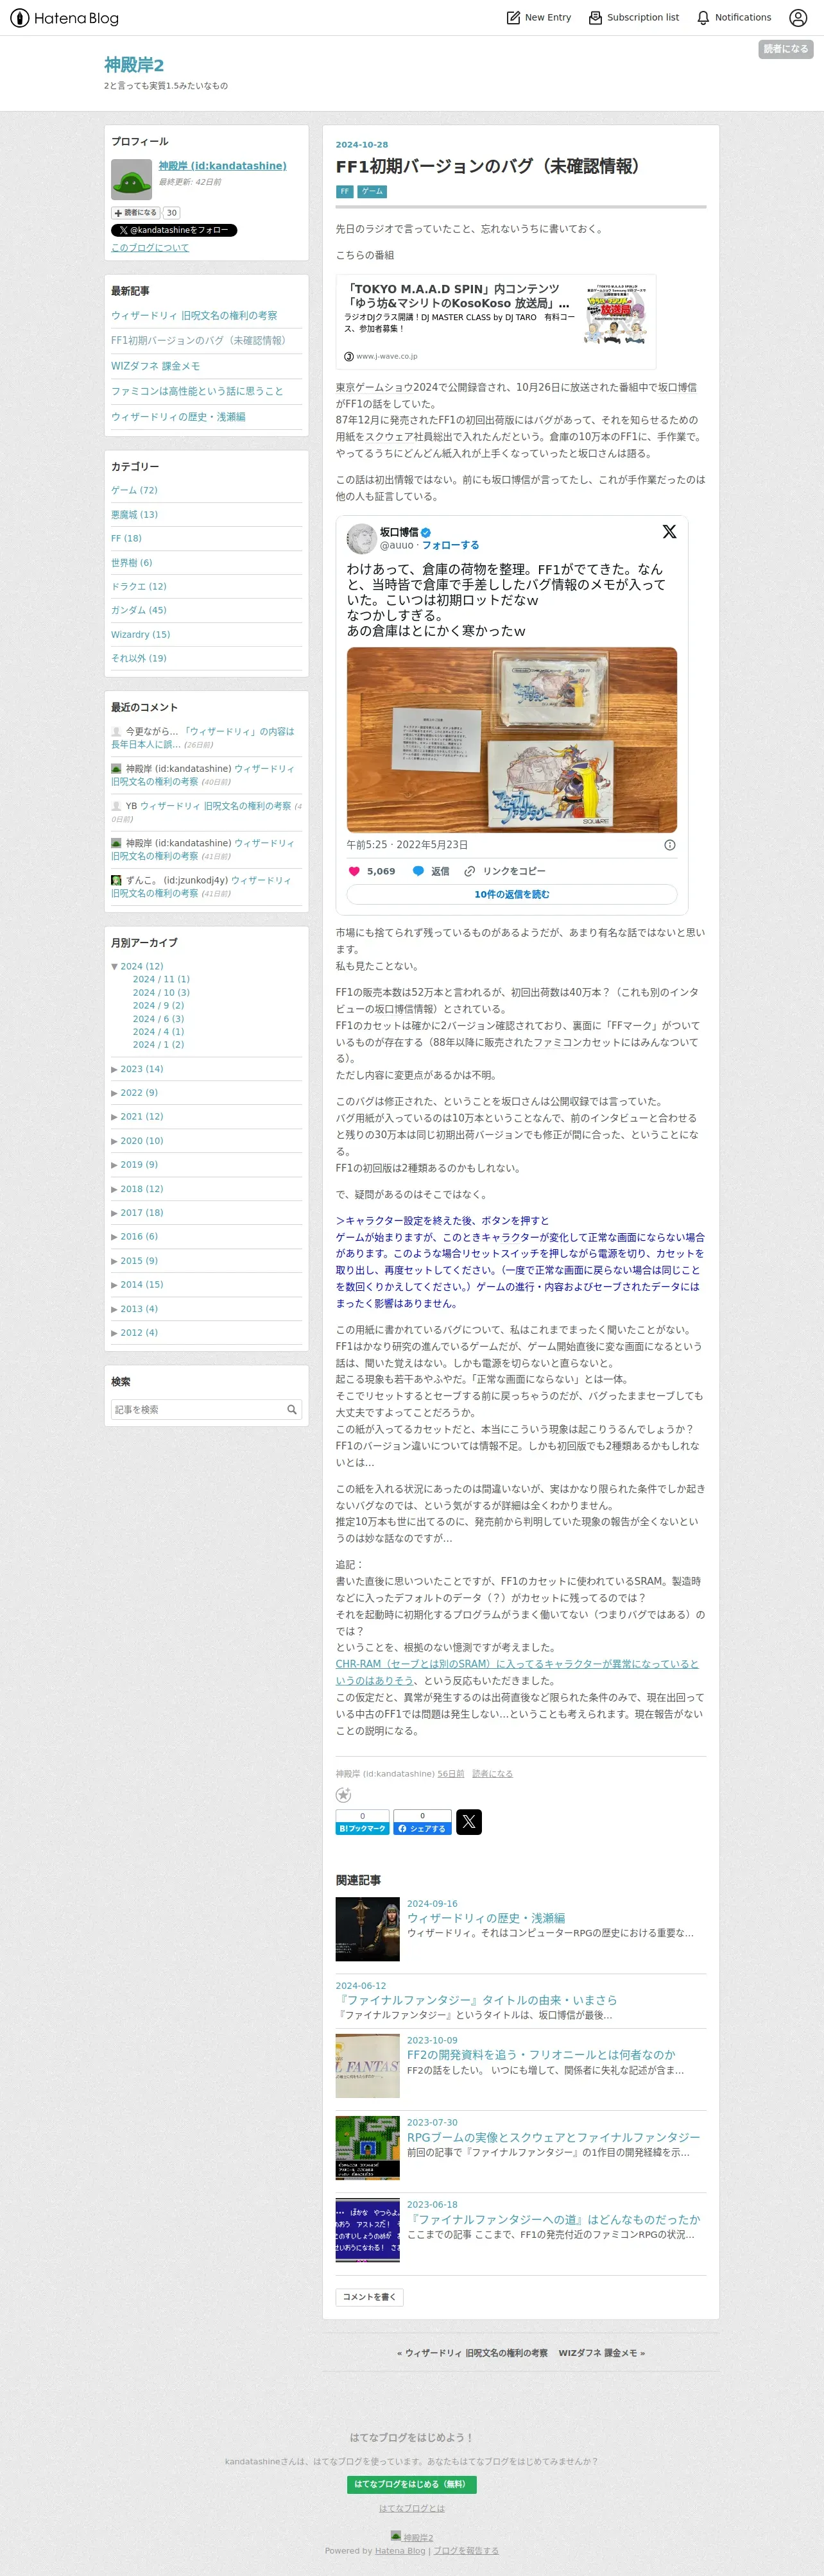Click the profile avatar of kandatashine

pos(131,180)
